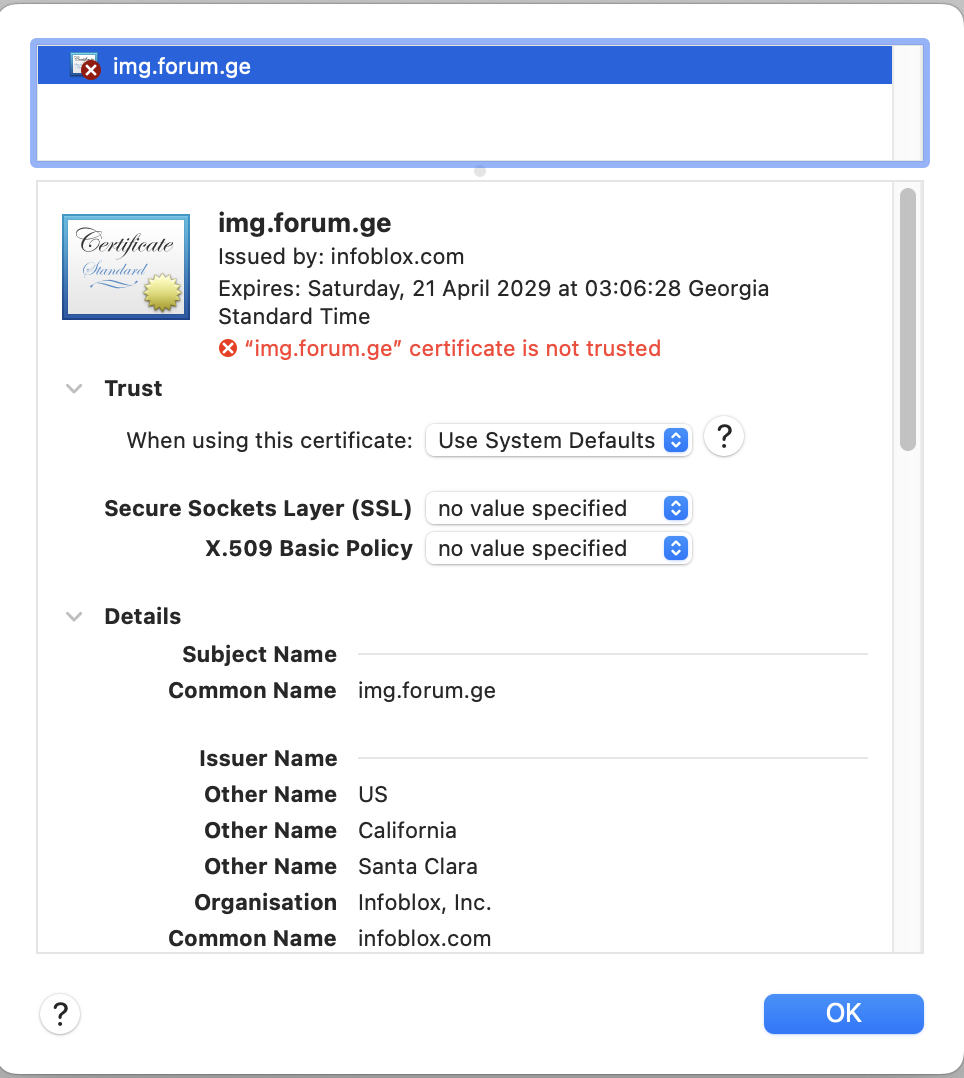Click the Subject Name common name value
The width and height of the screenshot is (964, 1078).
pos(426,691)
